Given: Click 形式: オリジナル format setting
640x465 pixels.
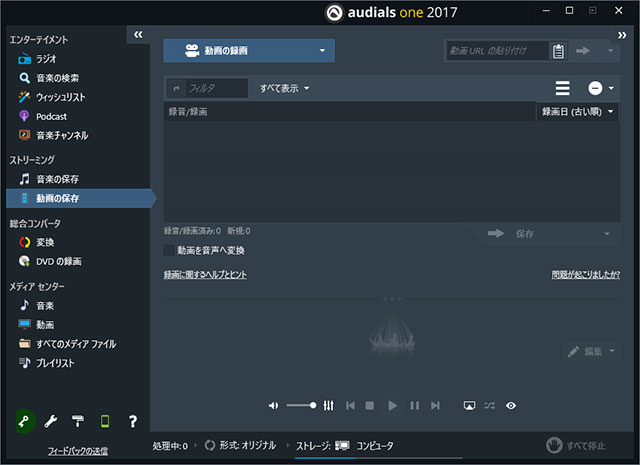Looking at the screenshot, I should 240,445.
